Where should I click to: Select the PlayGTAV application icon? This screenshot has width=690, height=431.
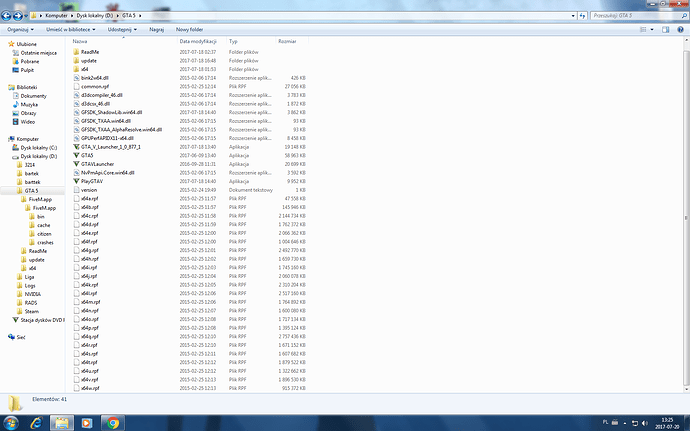coord(76,181)
